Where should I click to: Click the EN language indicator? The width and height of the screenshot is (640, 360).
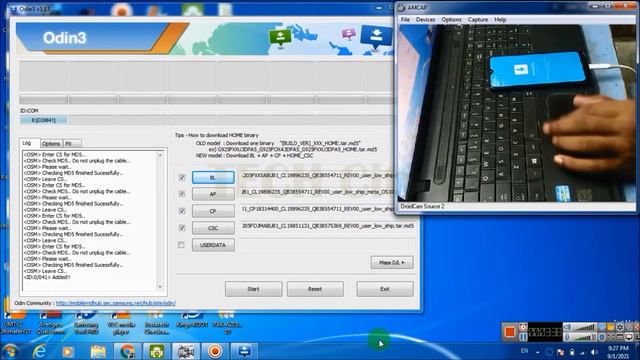524,351
